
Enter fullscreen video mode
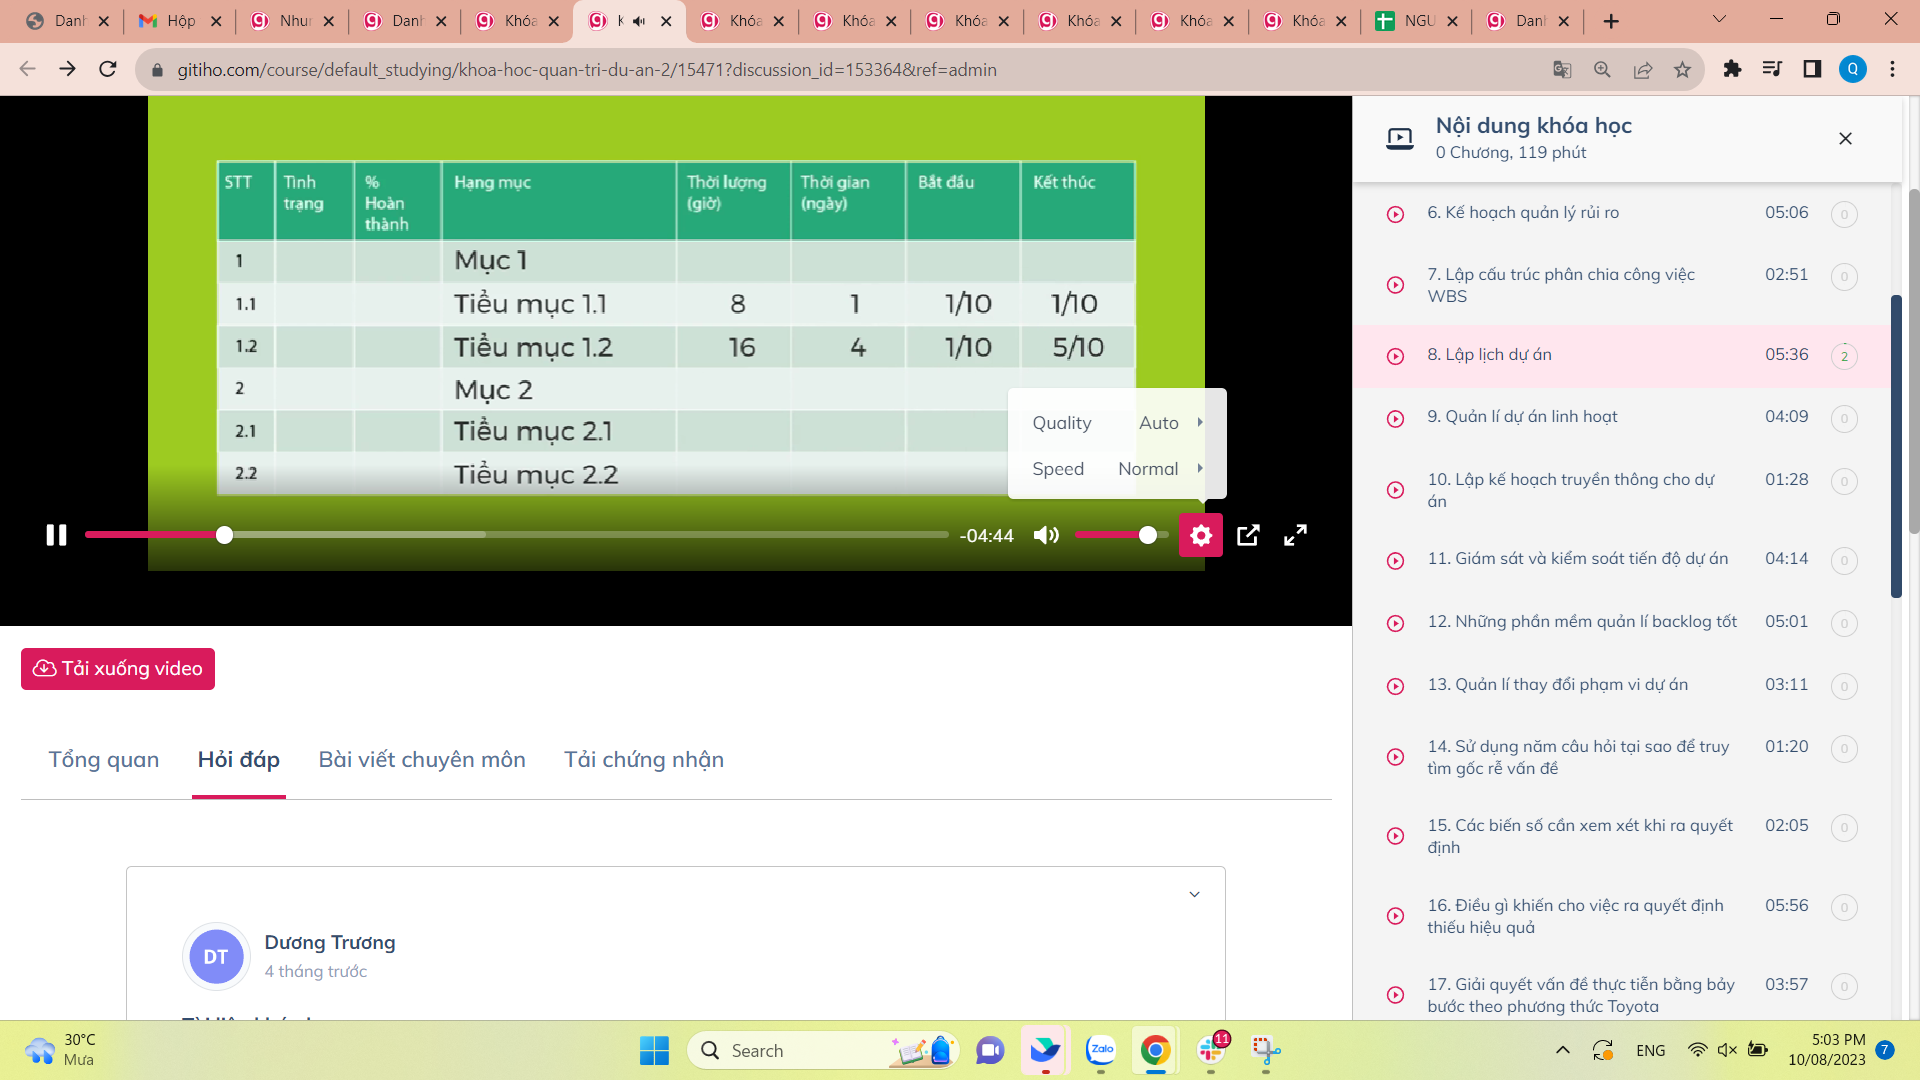click(x=1295, y=535)
